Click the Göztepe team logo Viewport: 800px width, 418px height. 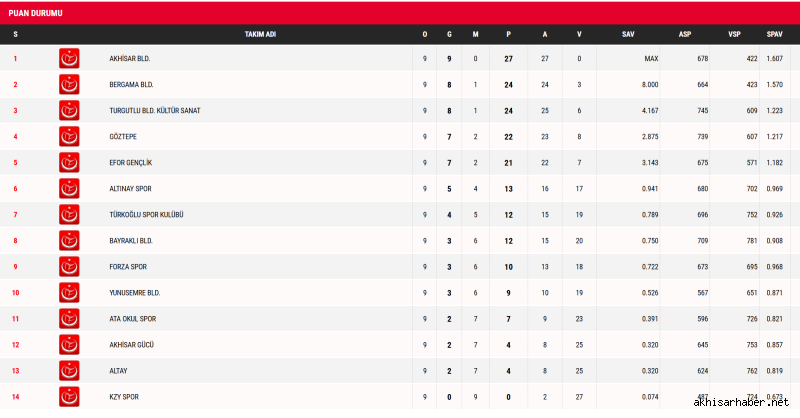tap(69, 136)
